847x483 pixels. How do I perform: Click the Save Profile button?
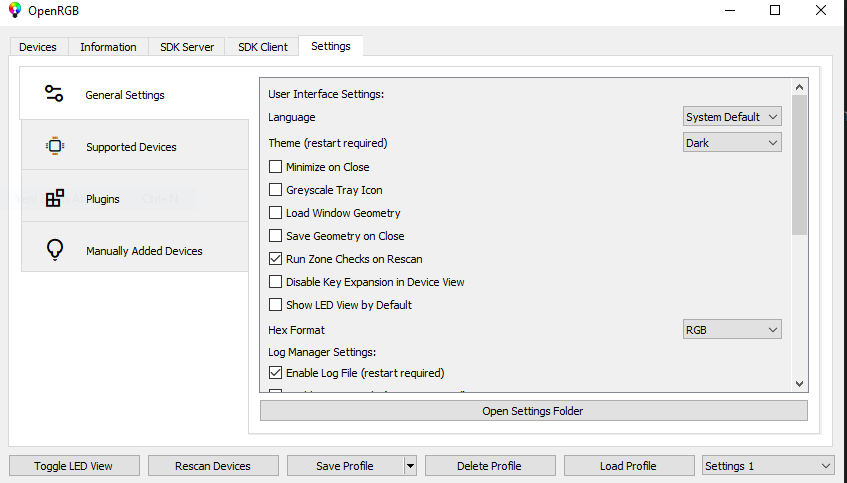[x=345, y=466]
